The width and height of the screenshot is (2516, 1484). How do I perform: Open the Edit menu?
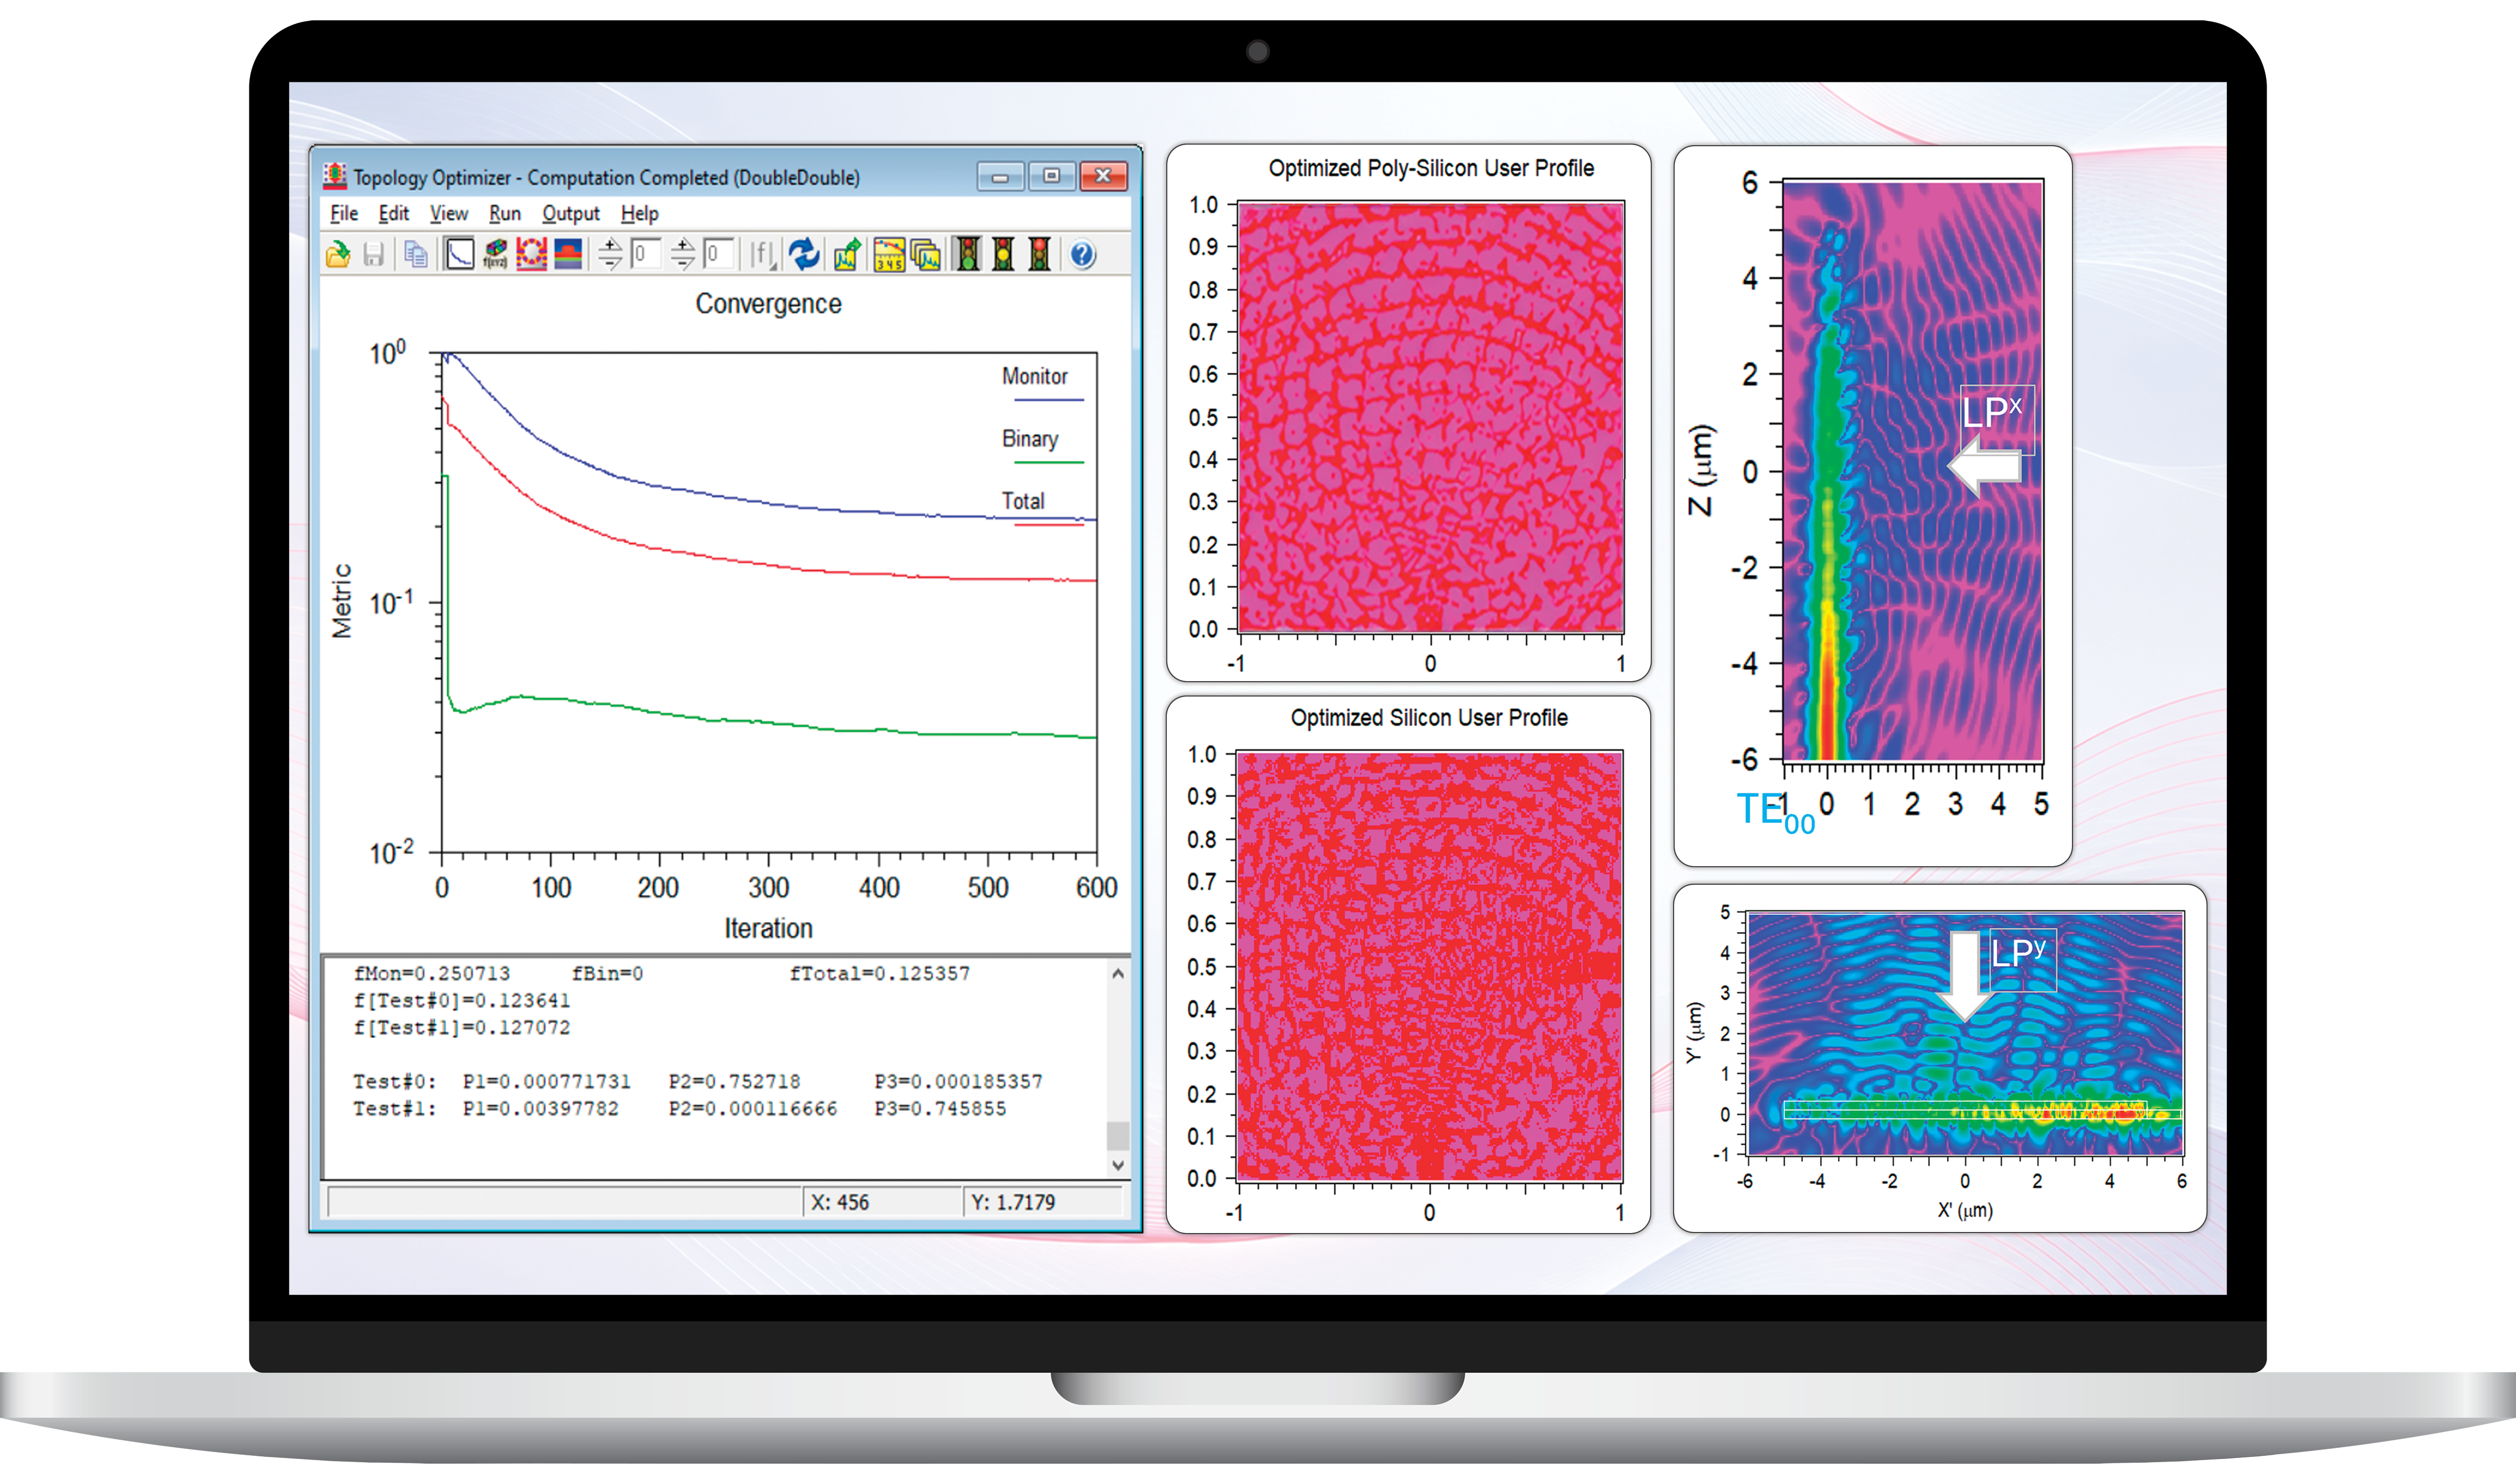click(x=393, y=213)
